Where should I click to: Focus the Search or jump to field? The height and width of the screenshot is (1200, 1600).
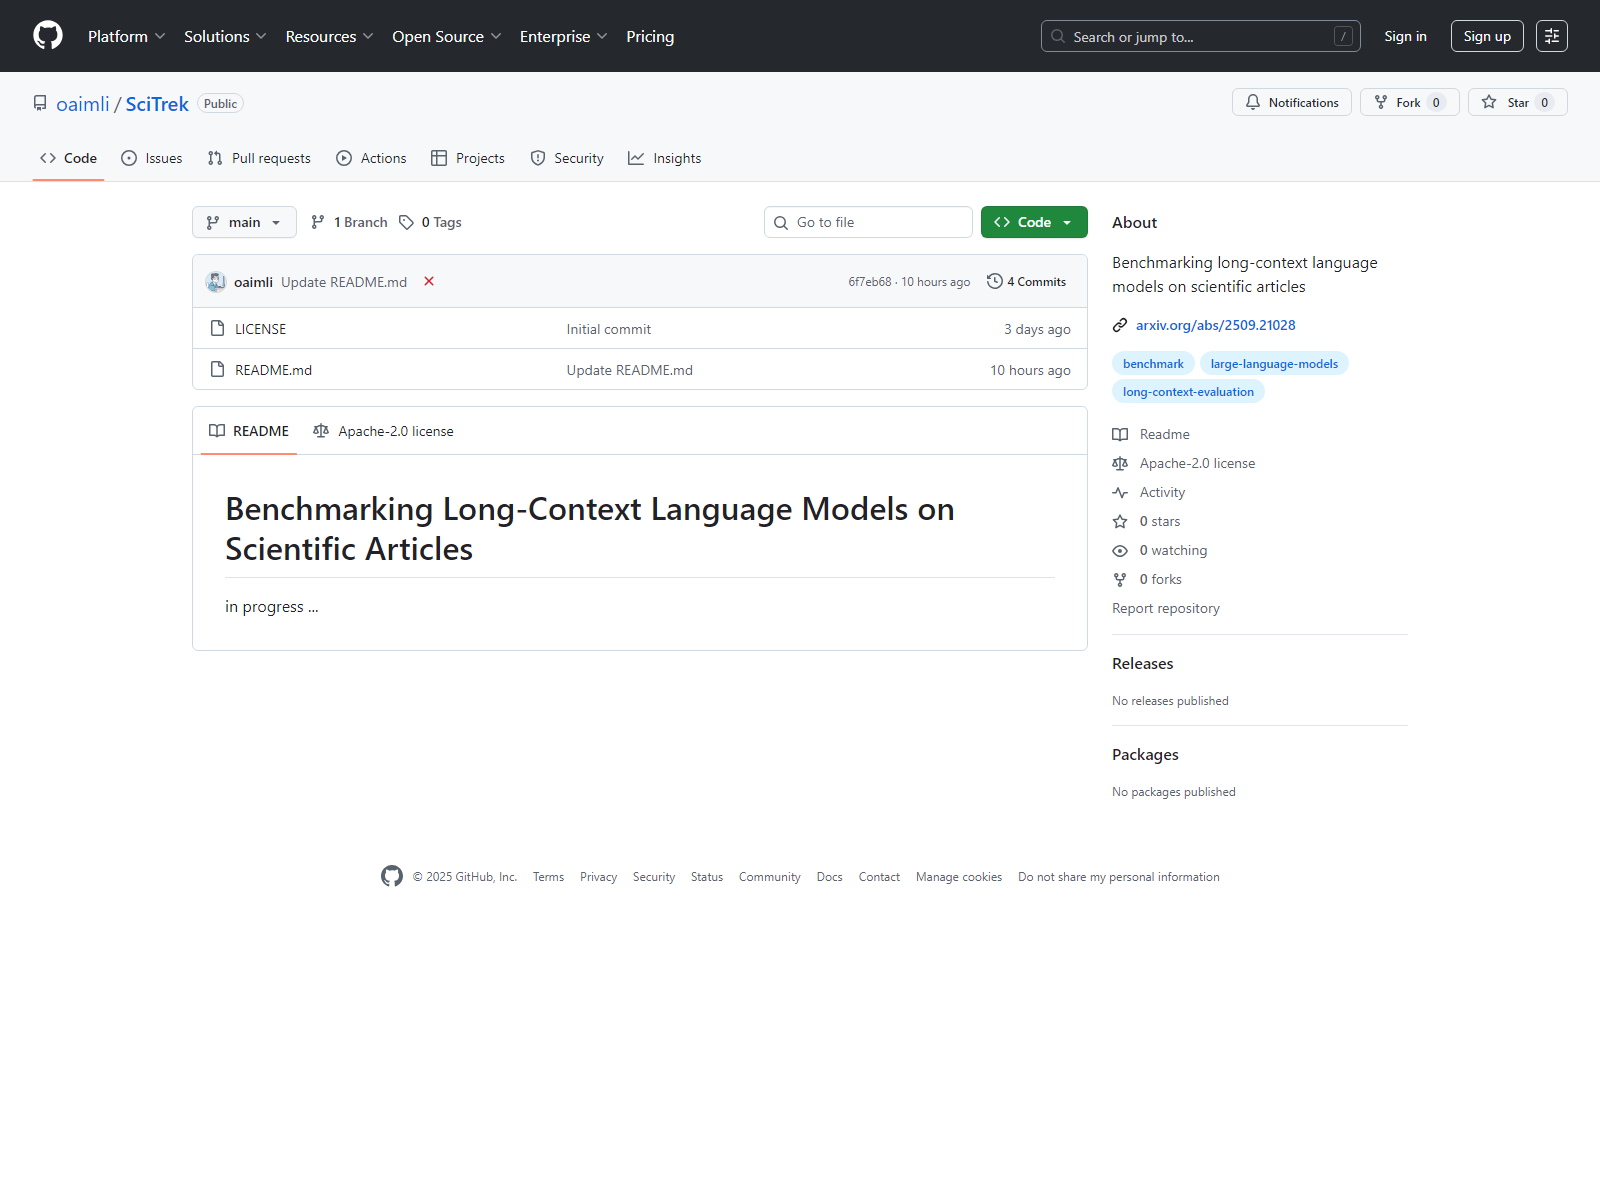[1200, 36]
